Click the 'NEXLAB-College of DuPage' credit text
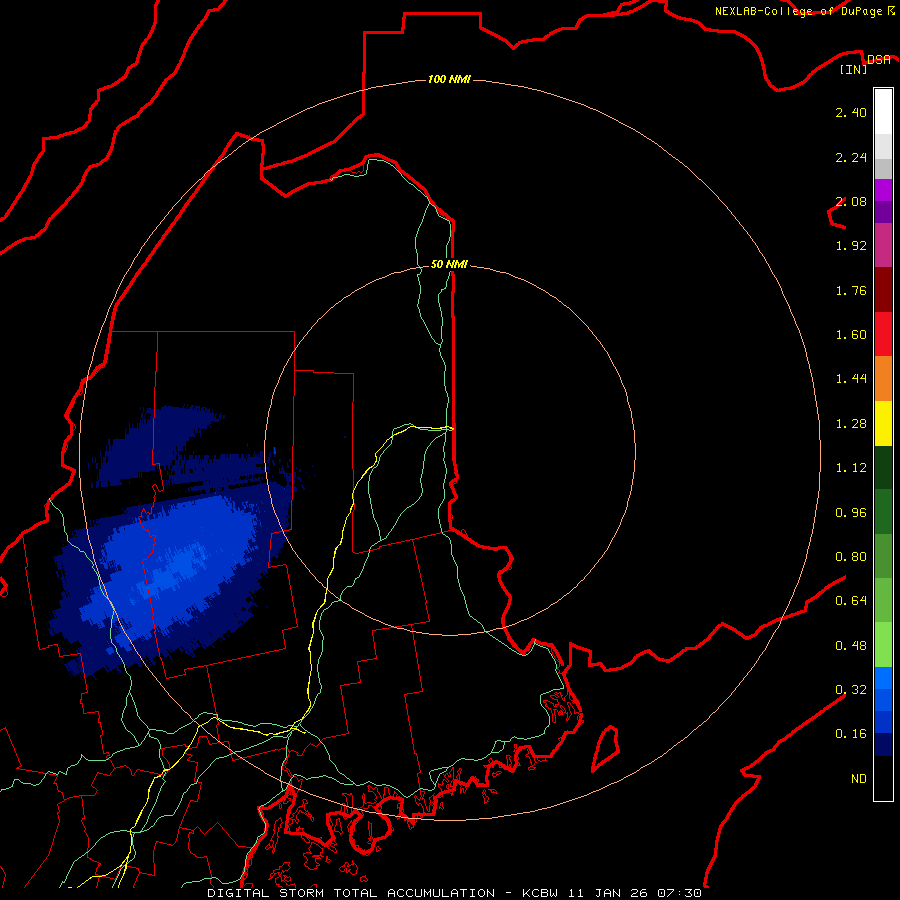The width and height of the screenshot is (900, 900). click(800, 11)
